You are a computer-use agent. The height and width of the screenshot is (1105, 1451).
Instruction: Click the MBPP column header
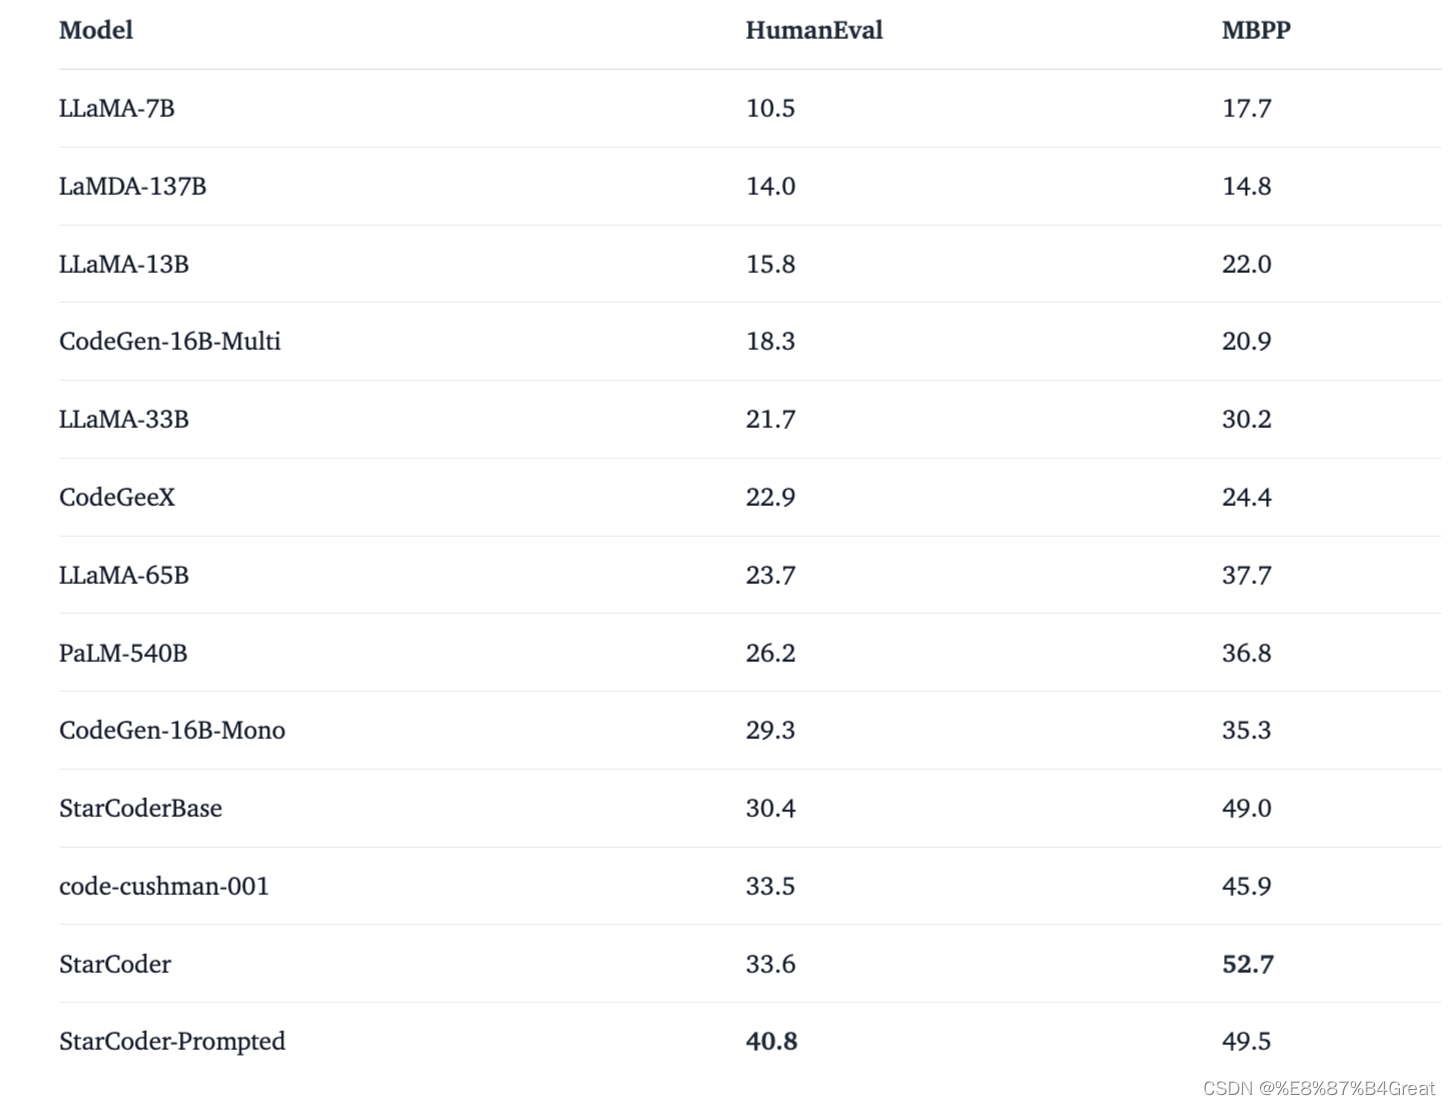tap(1256, 30)
